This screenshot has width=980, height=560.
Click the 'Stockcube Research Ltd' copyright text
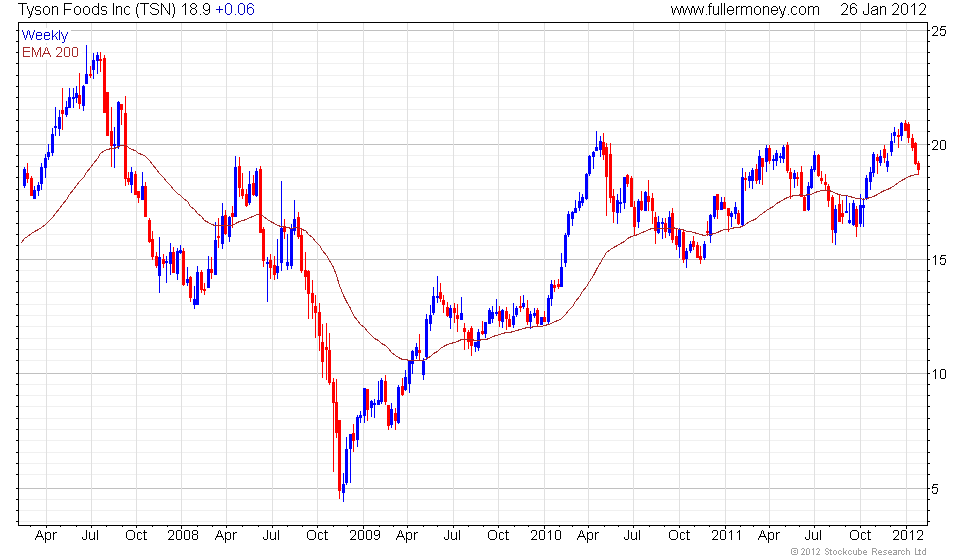[x=875, y=552]
